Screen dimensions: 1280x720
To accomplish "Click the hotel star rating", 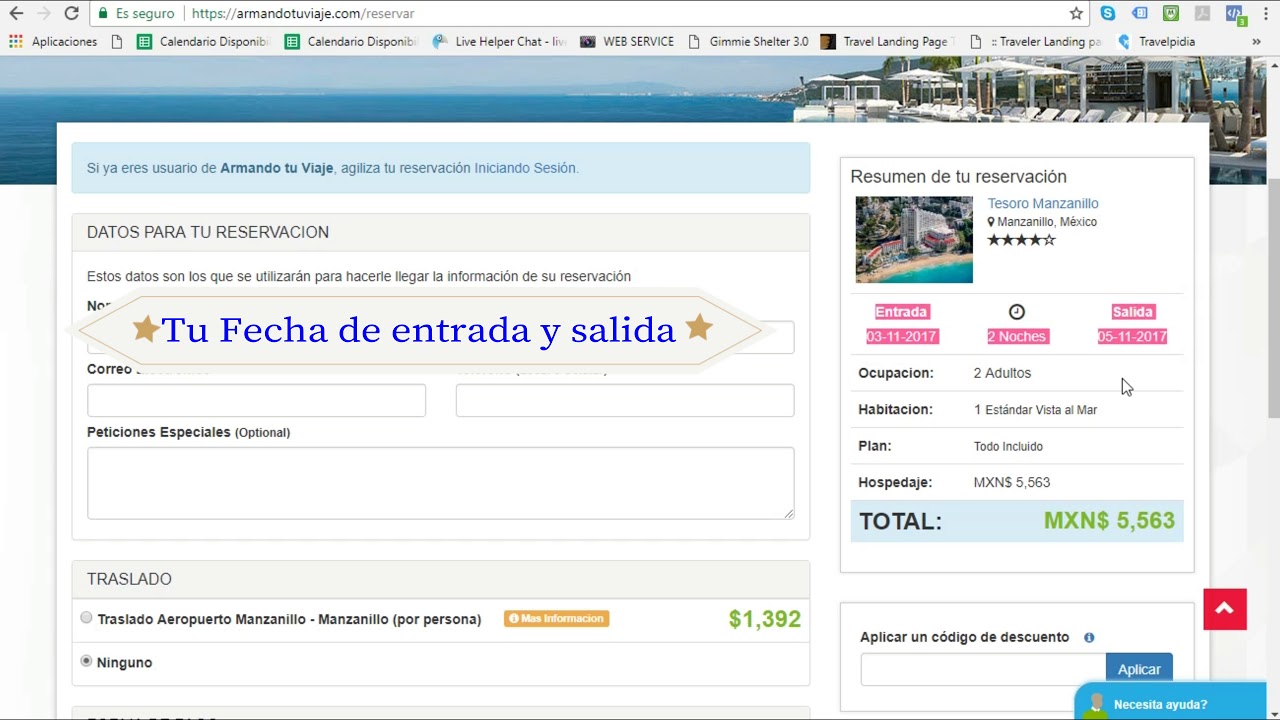I will (1021, 240).
